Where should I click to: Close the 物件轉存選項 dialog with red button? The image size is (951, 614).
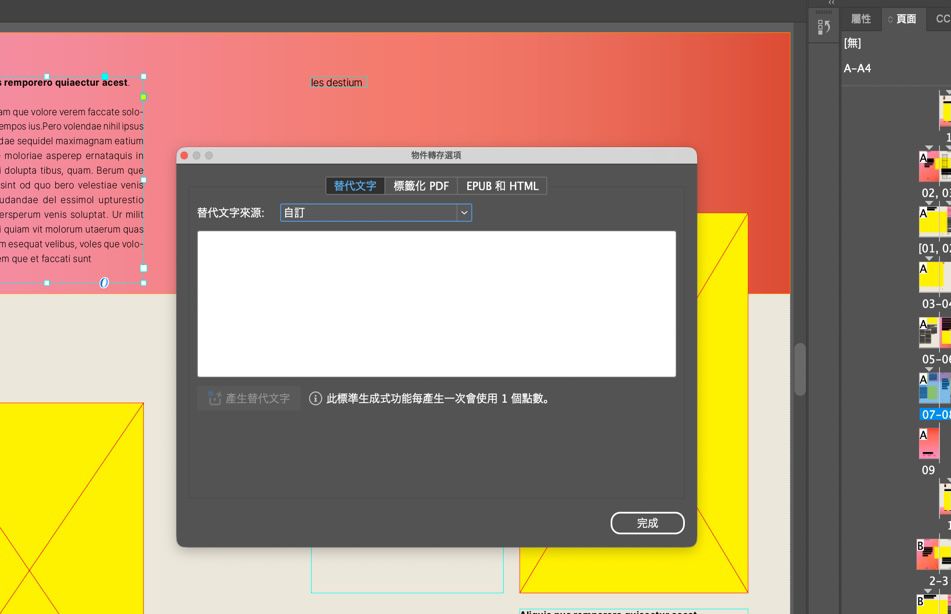pyautogui.click(x=184, y=156)
